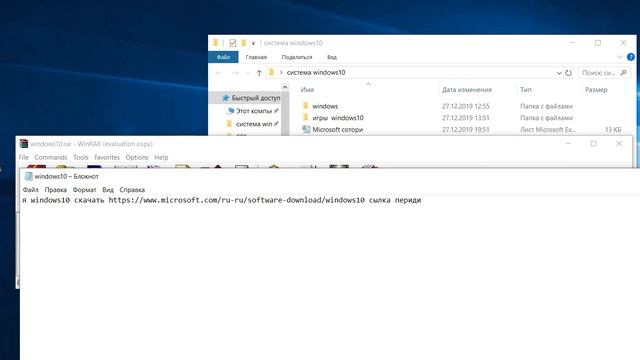Click the Notepad icon in the windows10 title bar
640x360 pixels.
(29, 176)
